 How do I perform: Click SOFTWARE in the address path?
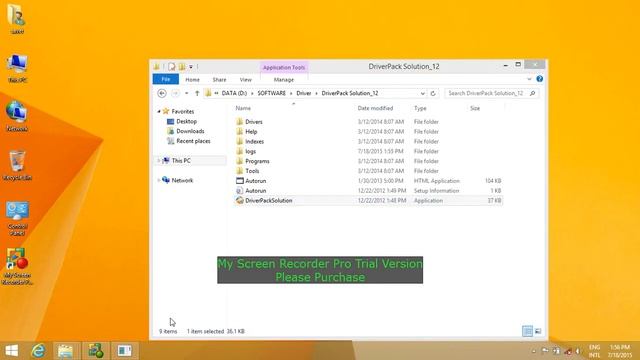pyautogui.click(x=272, y=93)
